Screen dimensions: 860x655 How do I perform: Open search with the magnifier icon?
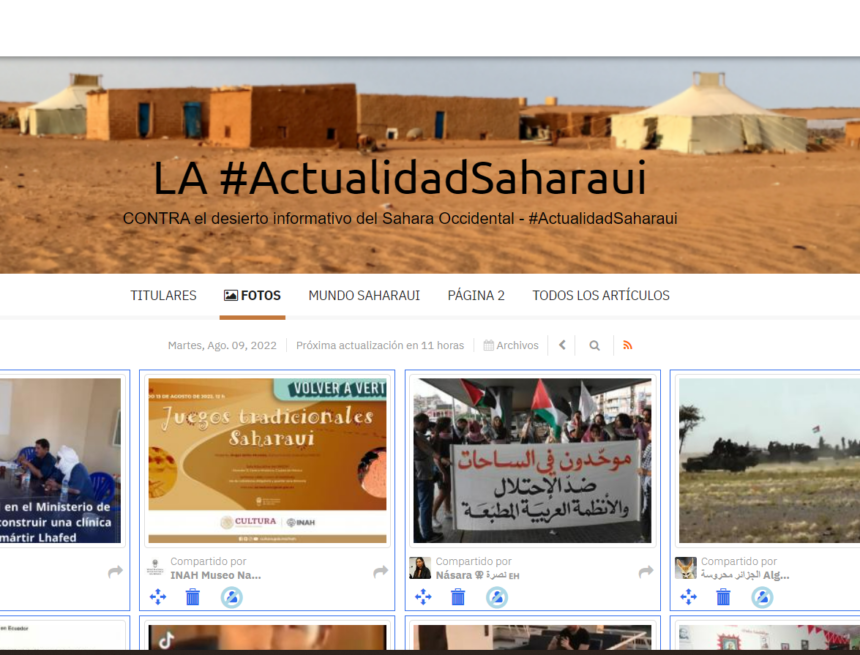pos(594,344)
